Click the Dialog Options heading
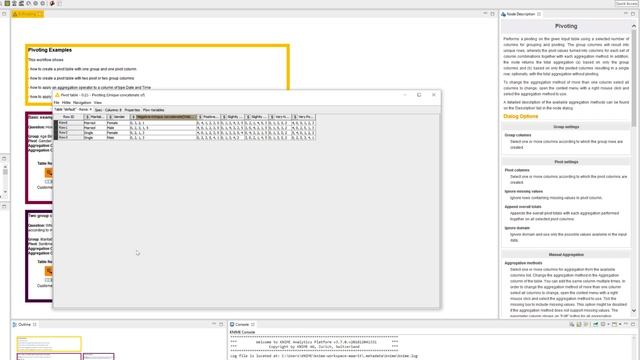This screenshot has width=640, height=360. (520, 116)
